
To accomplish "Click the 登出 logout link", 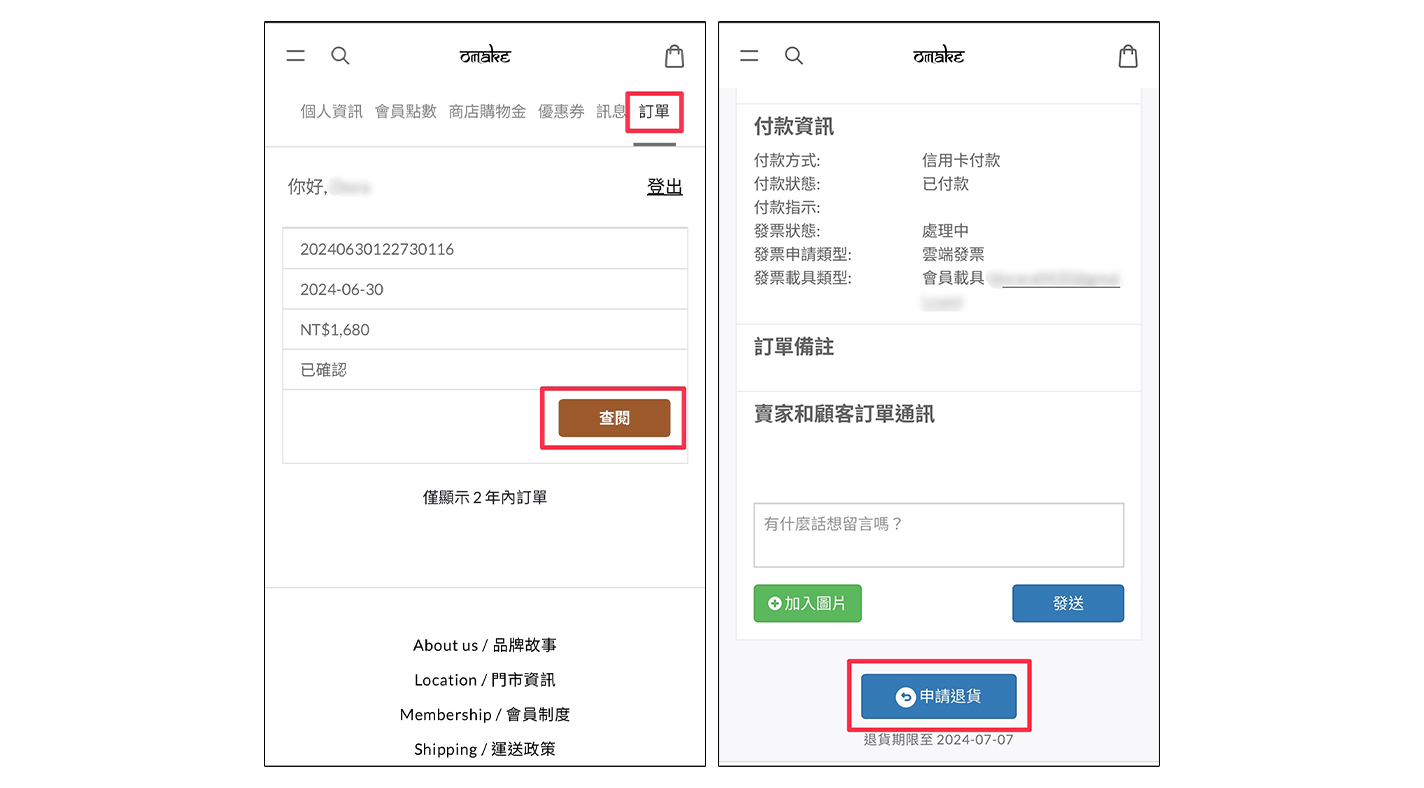I will [665, 187].
